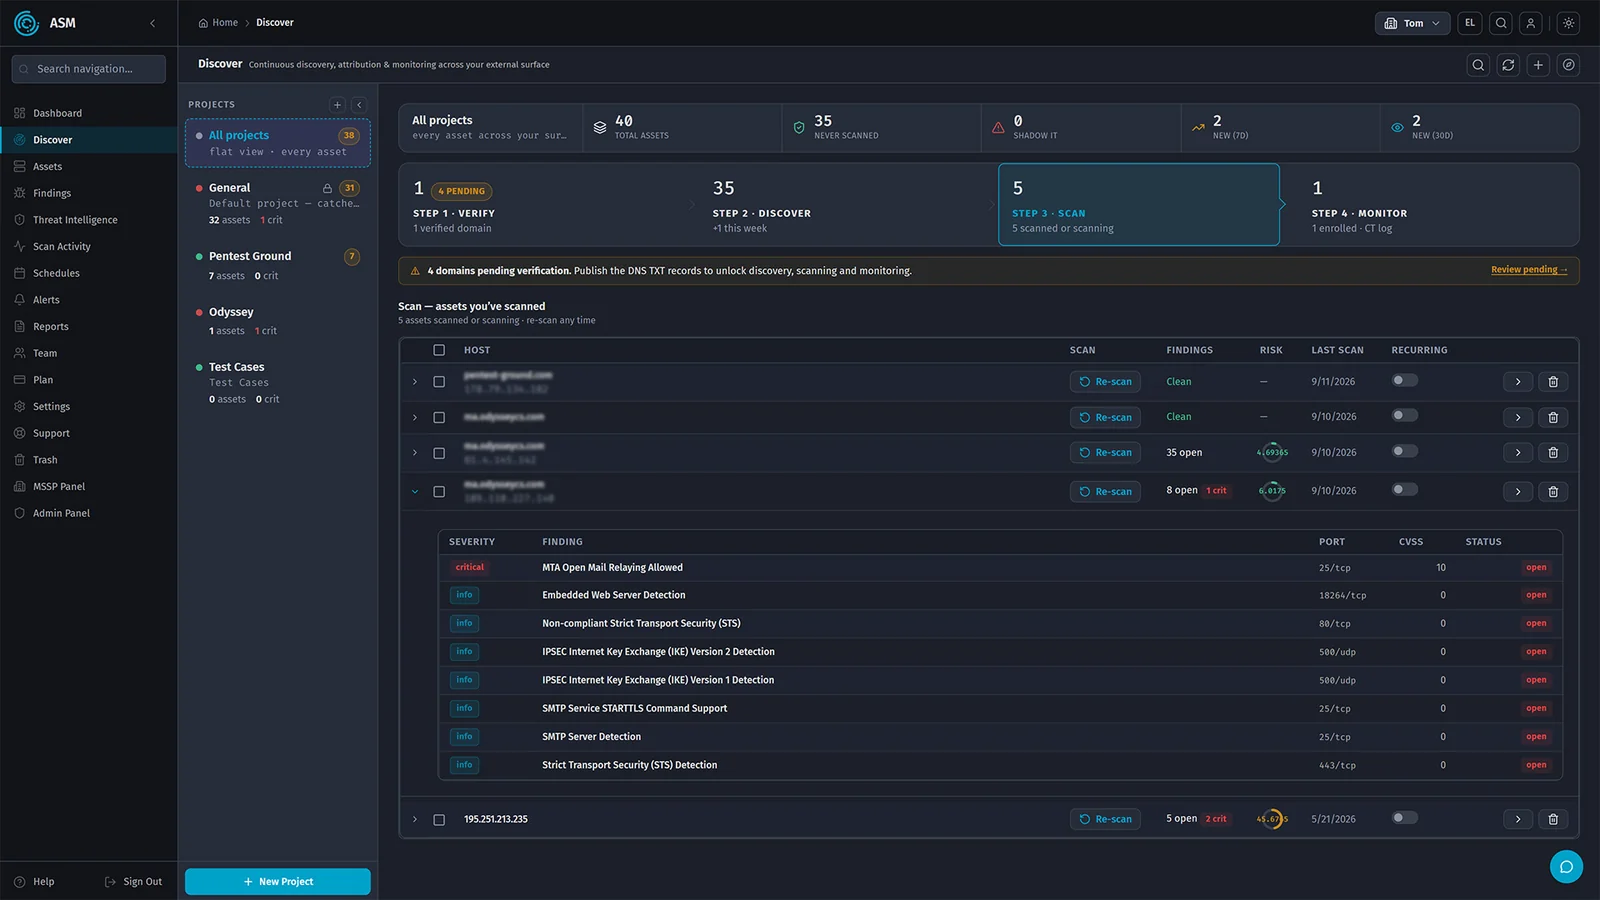Click the New Project button

pos(278,882)
